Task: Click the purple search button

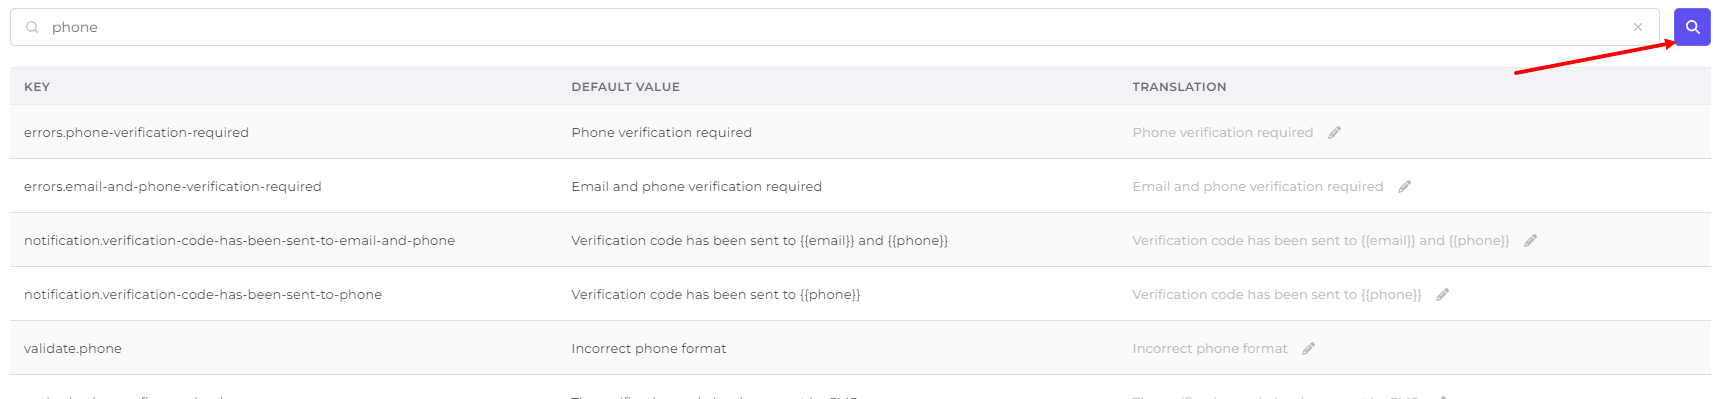Action: [x=1692, y=27]
